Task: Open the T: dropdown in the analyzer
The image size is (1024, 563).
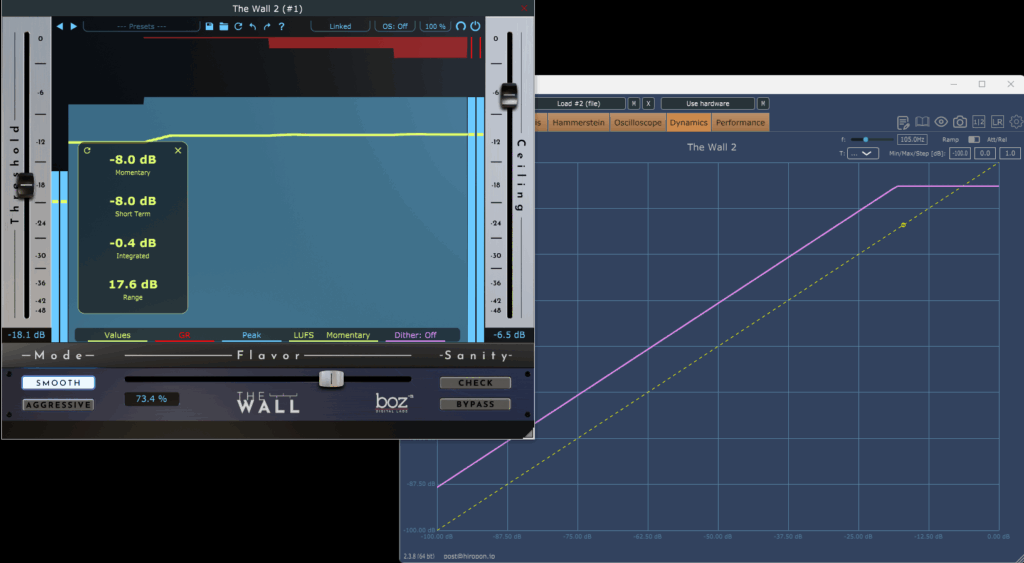Action: (863, 153)
